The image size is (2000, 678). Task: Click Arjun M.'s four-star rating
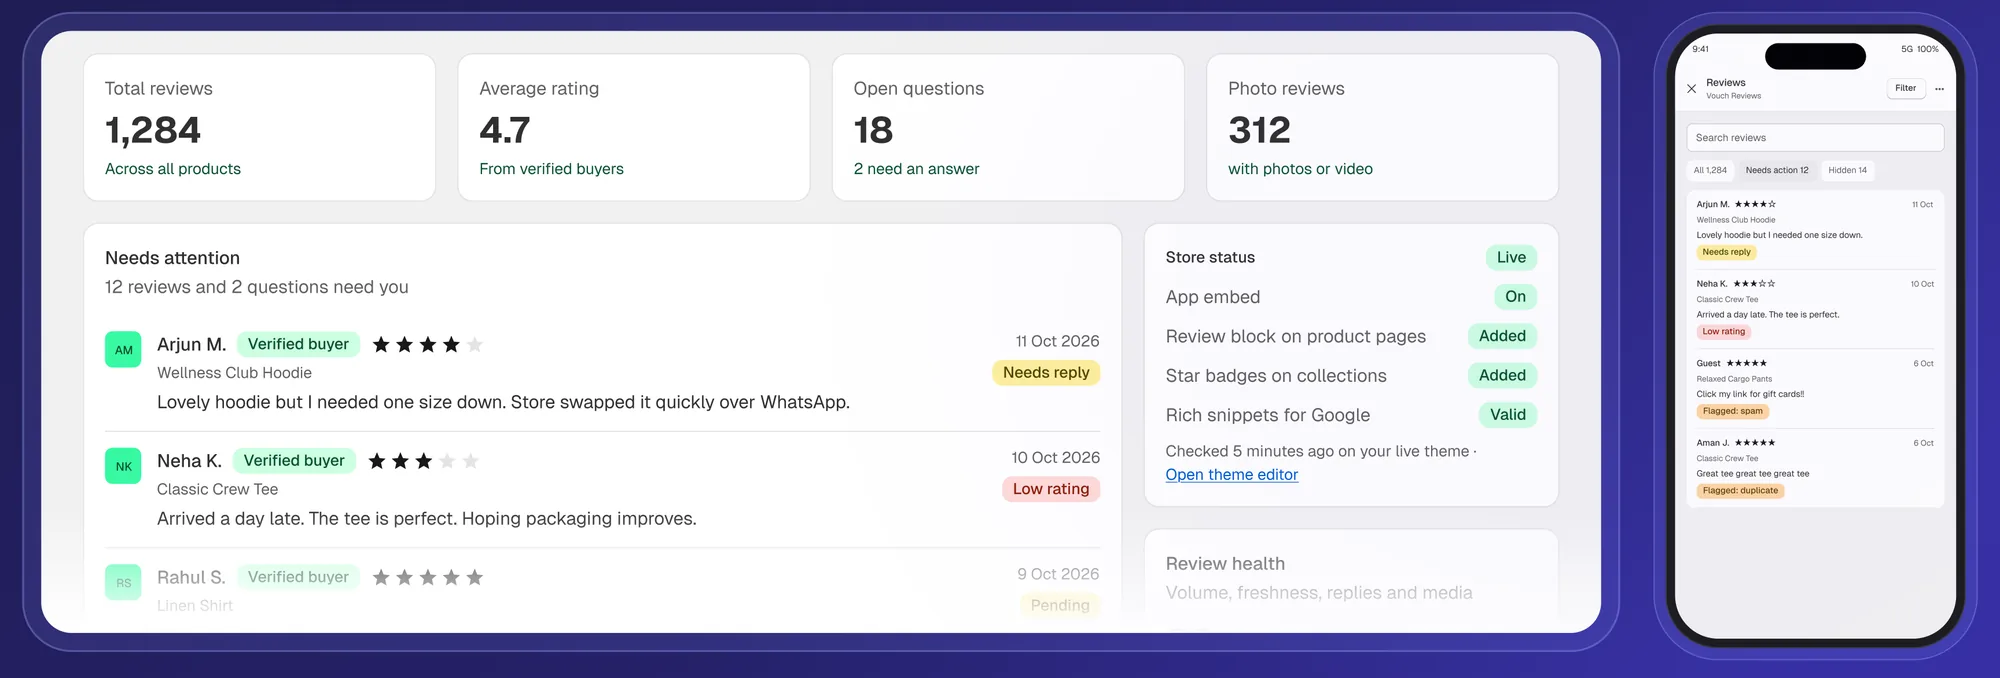[427, 345]
